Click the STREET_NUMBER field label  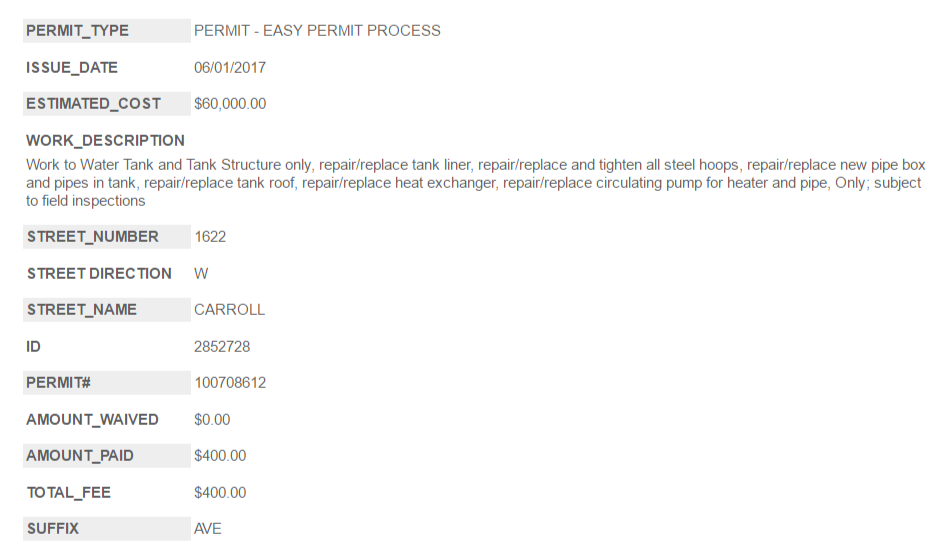92,237
